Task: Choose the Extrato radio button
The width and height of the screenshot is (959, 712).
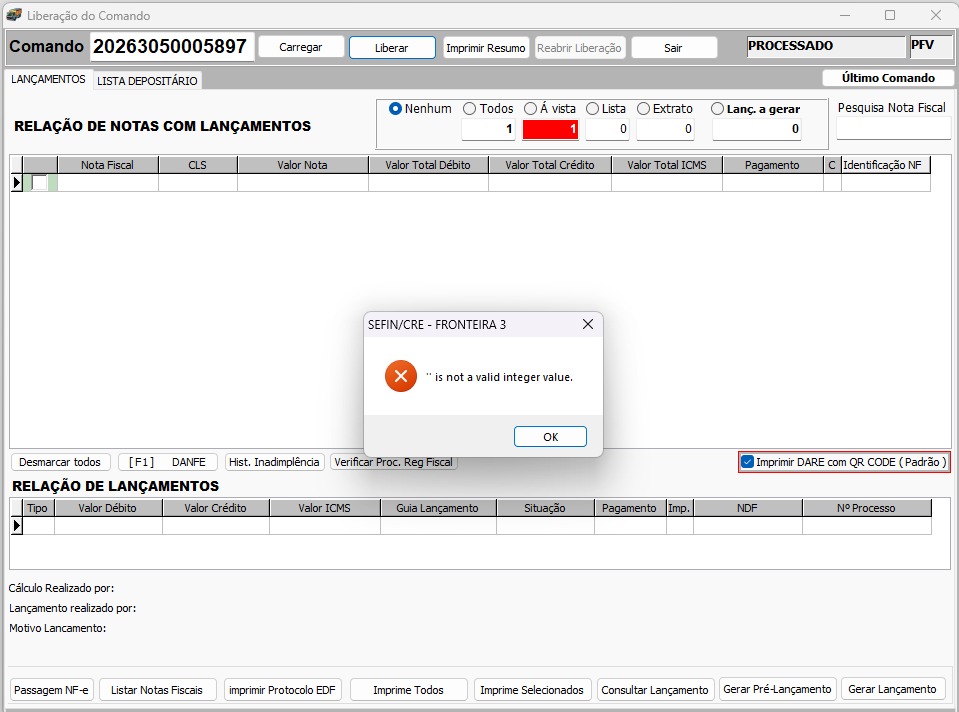Action: tap(644, 109)
